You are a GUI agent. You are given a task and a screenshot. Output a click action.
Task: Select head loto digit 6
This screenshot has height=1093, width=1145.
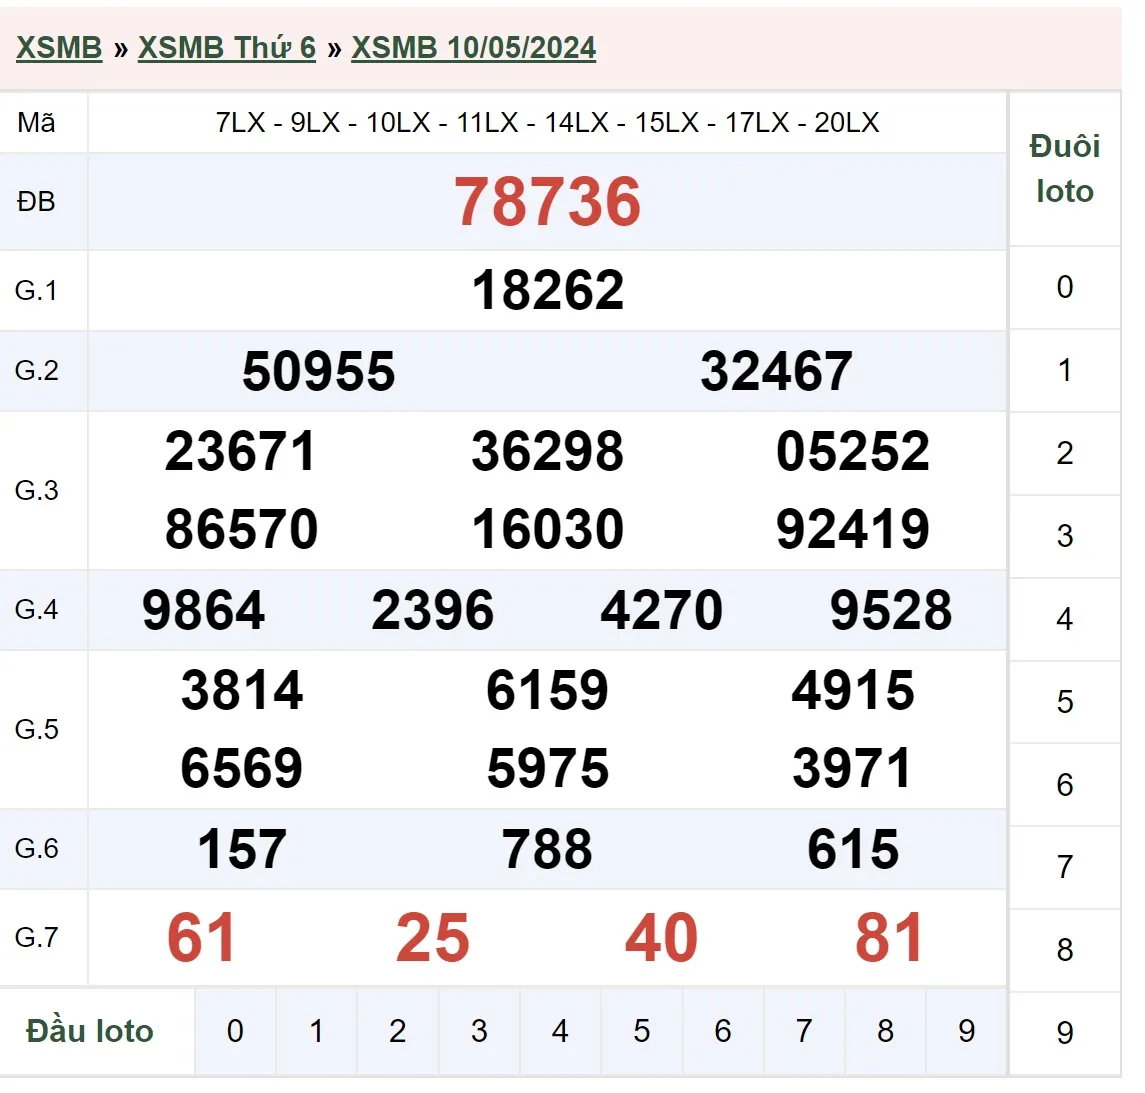coord(723,1031)
